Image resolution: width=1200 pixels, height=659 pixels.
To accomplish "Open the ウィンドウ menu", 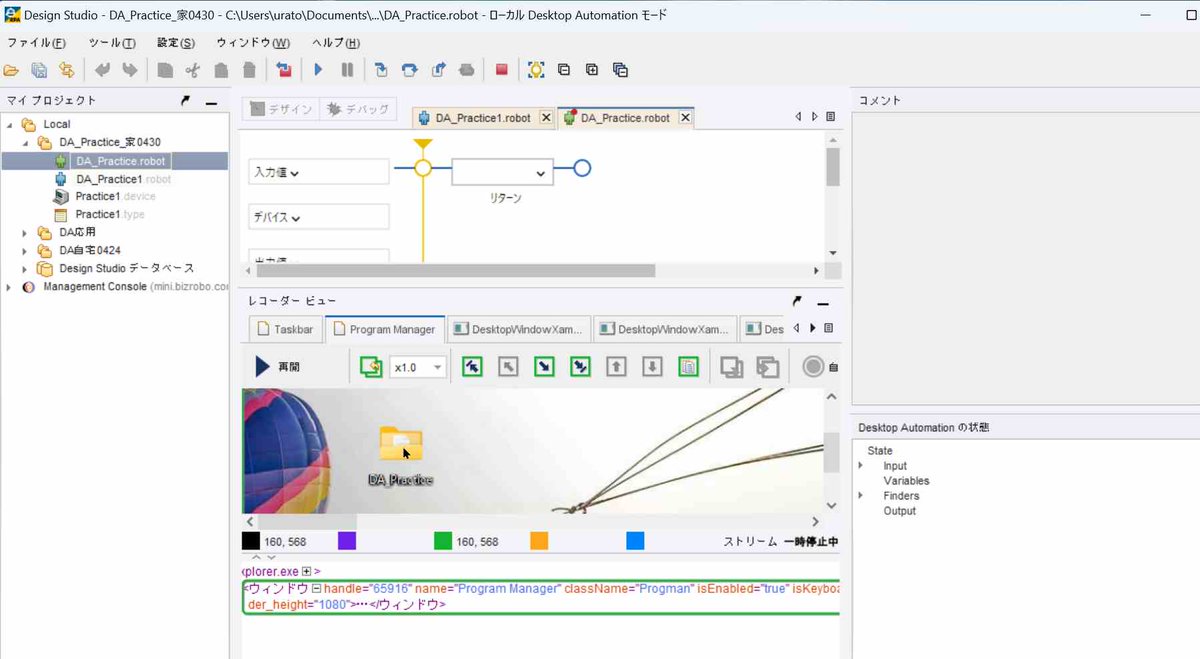I will click(x=253, y=43).
